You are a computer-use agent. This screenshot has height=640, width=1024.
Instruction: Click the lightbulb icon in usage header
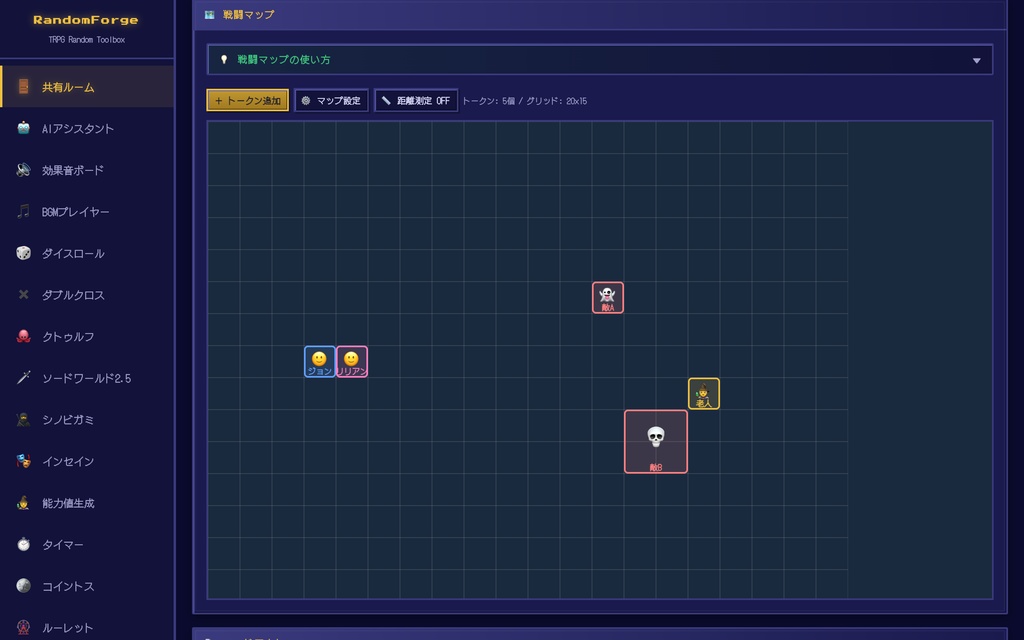[x=224, y=59]
